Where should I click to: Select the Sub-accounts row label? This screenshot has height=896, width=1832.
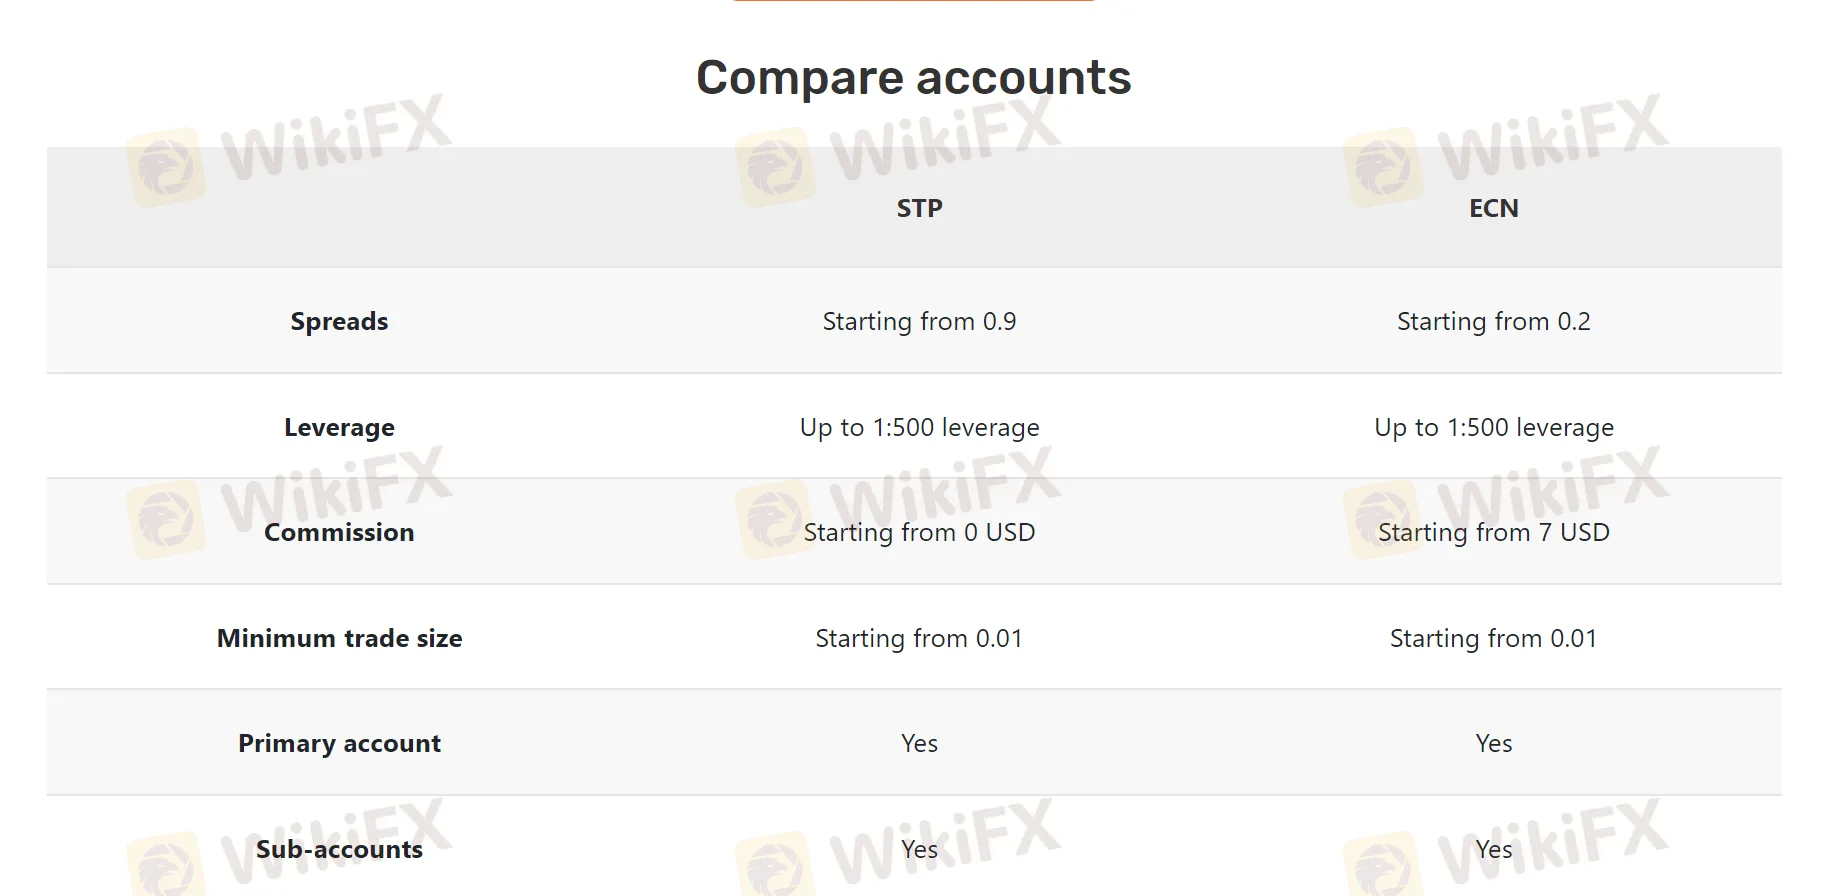tap(339, 849)
